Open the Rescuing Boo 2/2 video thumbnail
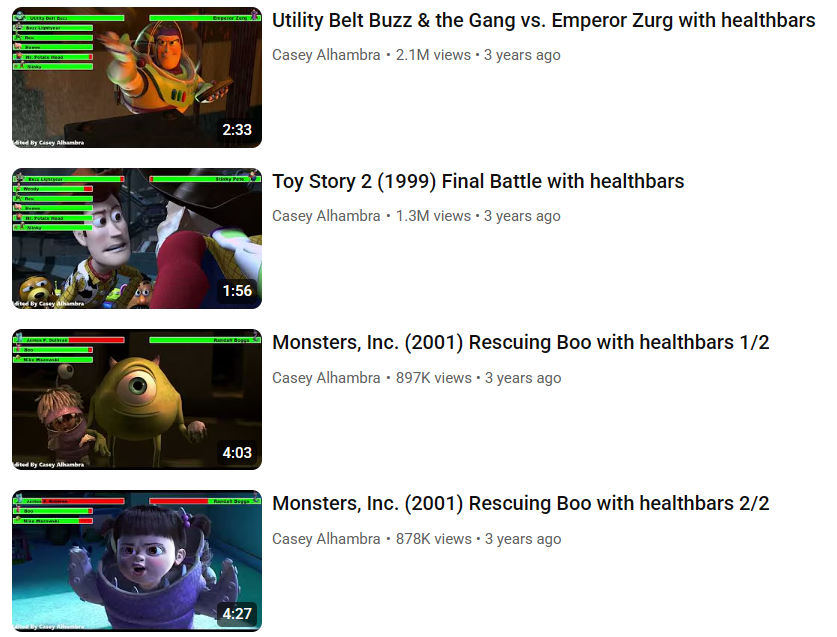Screen dimensions: 837x637 [137, 561]
